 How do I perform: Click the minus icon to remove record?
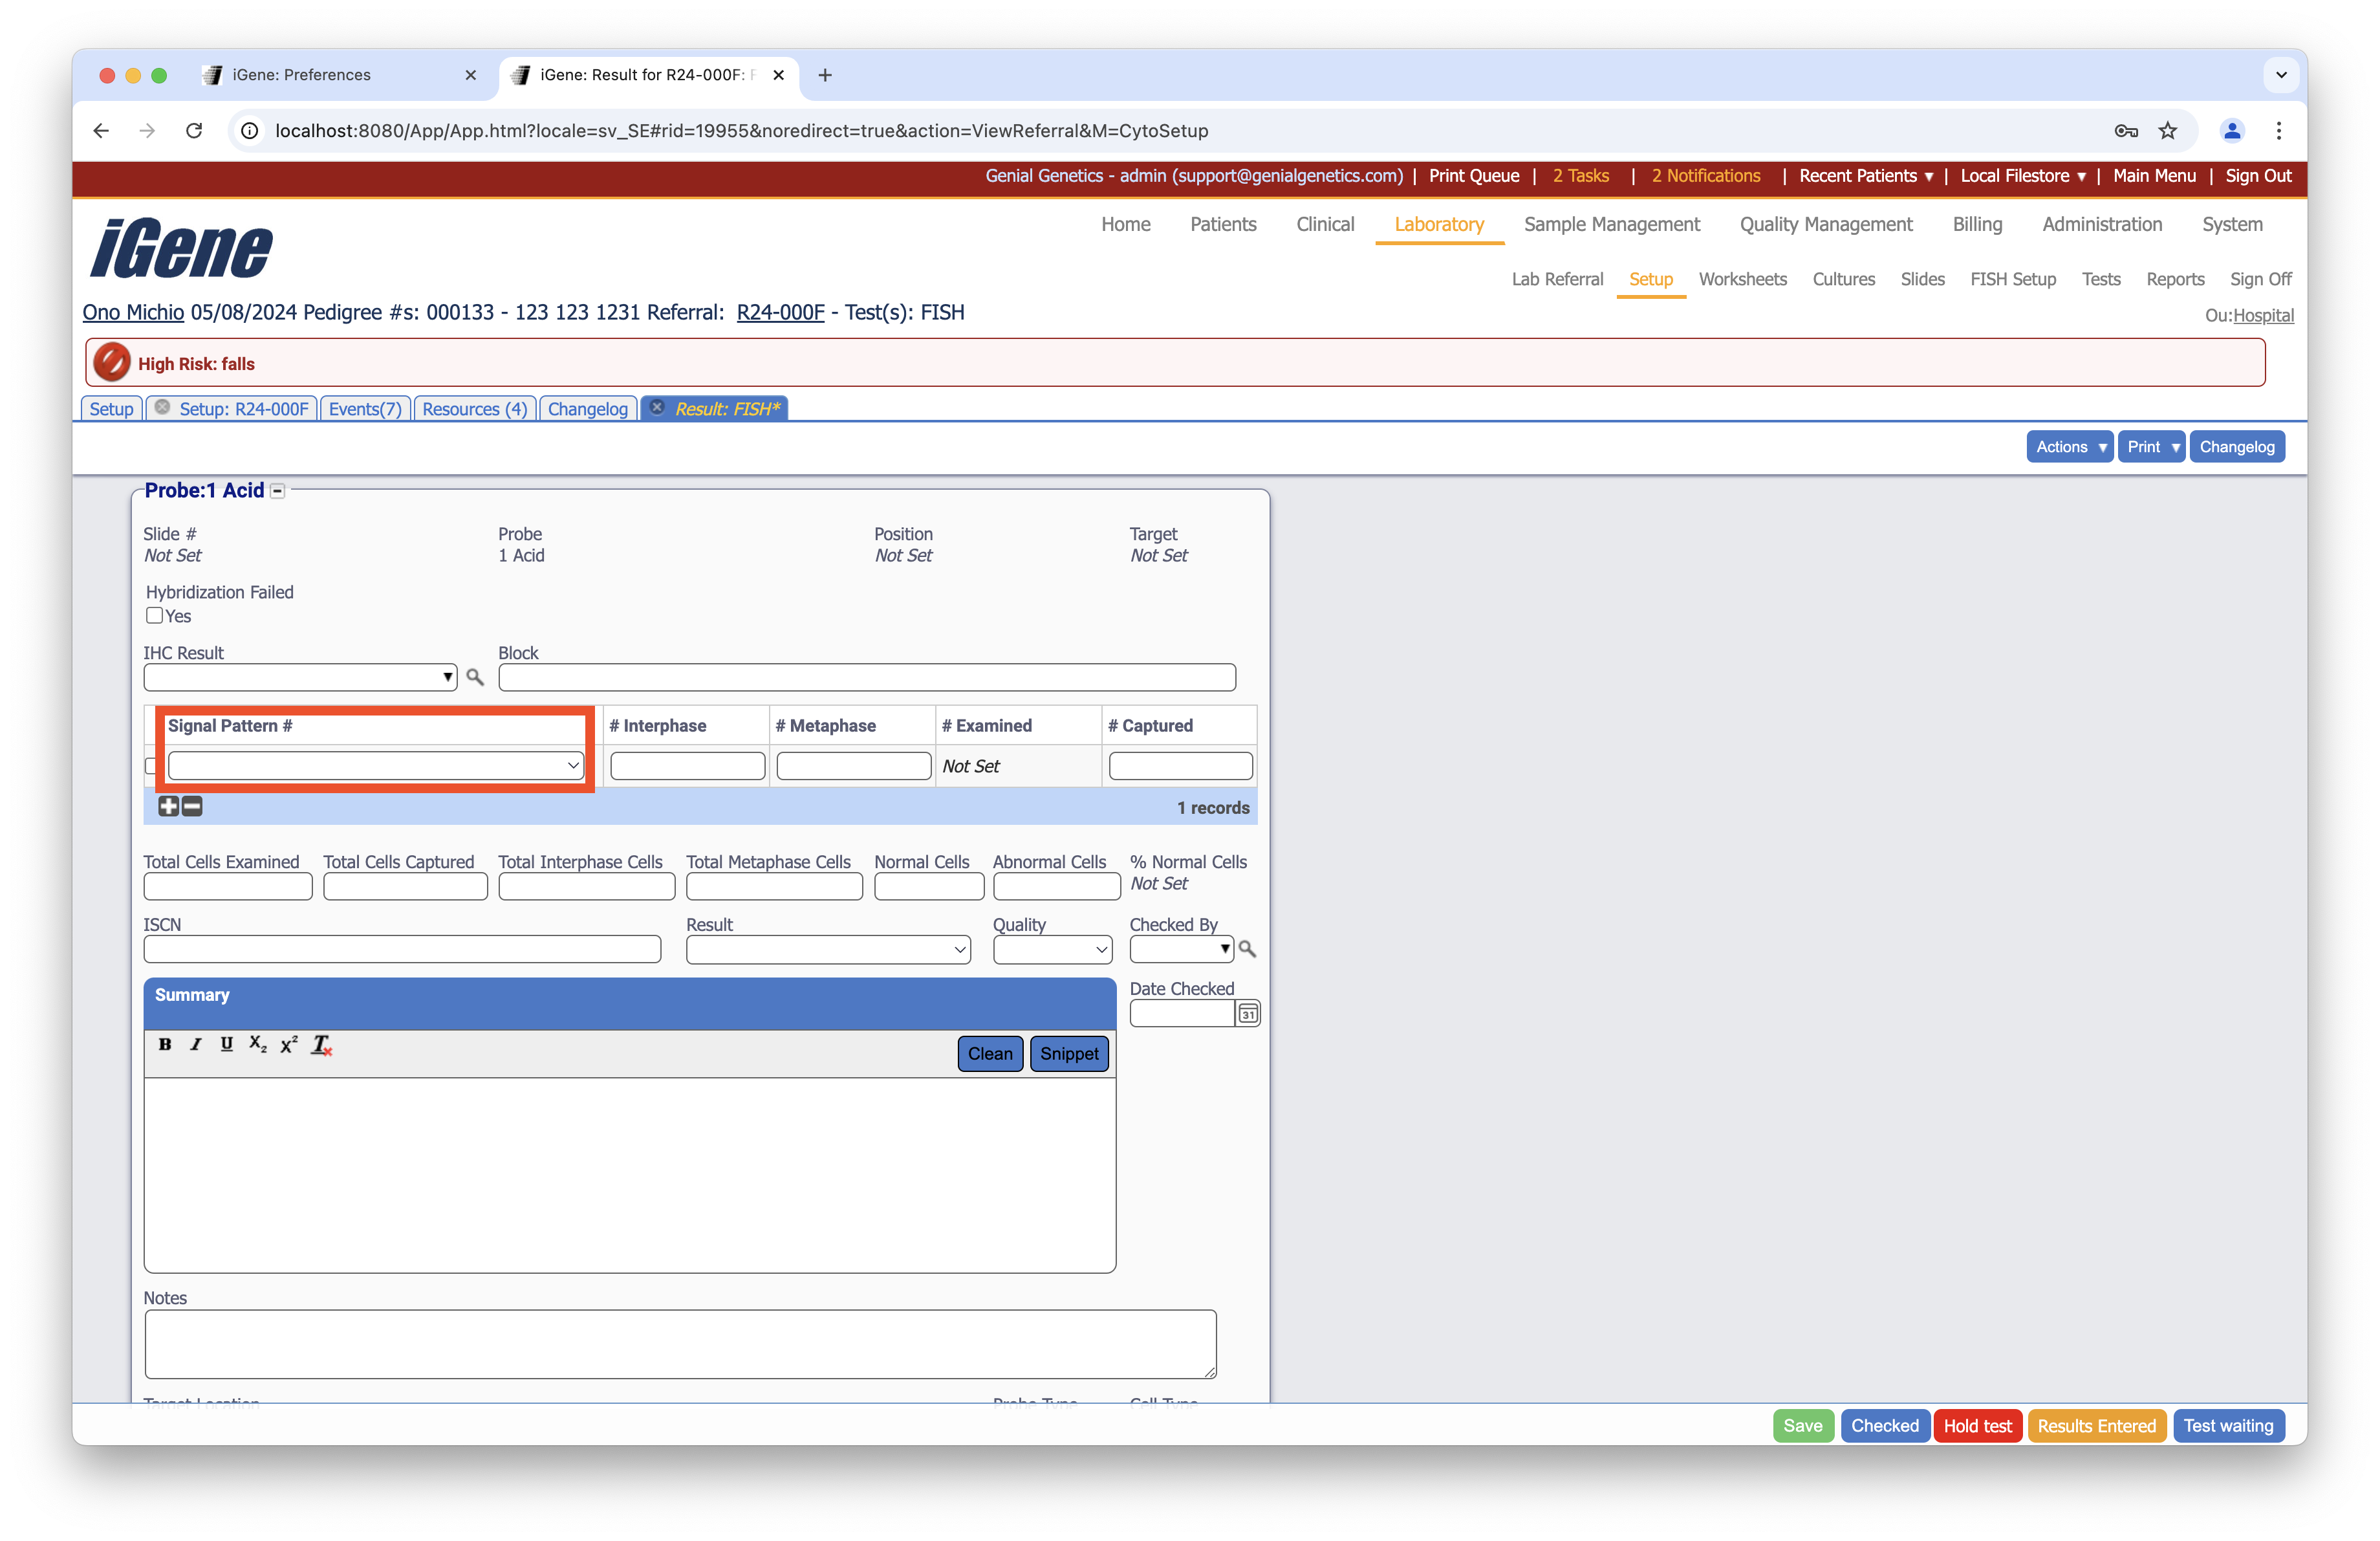(192, 806)
